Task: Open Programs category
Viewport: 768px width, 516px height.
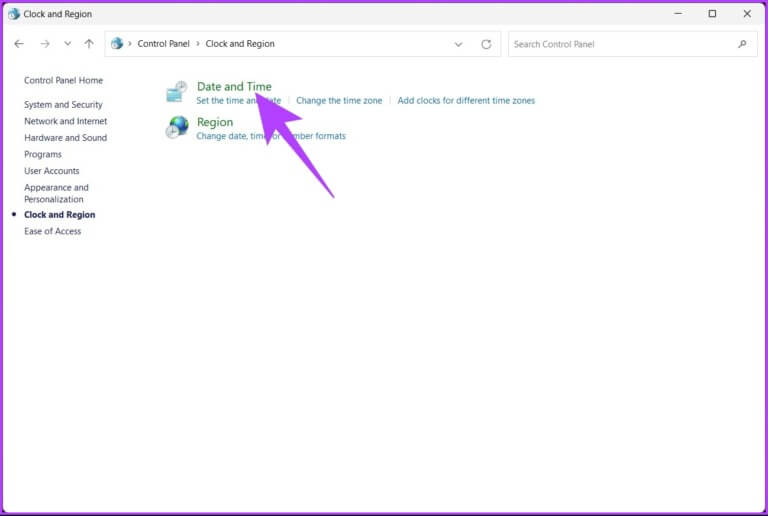Action: pyautogui.click(x=43, y=154)
